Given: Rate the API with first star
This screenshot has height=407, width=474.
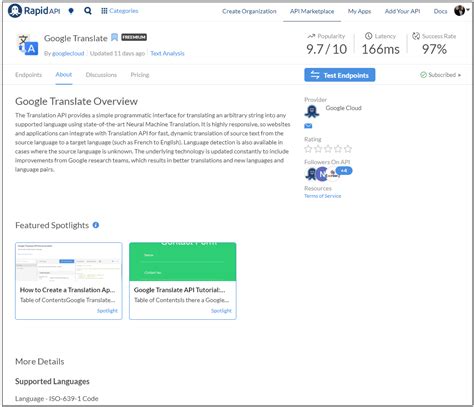Looking at the screenshot, I should click(x=308, y=149).
